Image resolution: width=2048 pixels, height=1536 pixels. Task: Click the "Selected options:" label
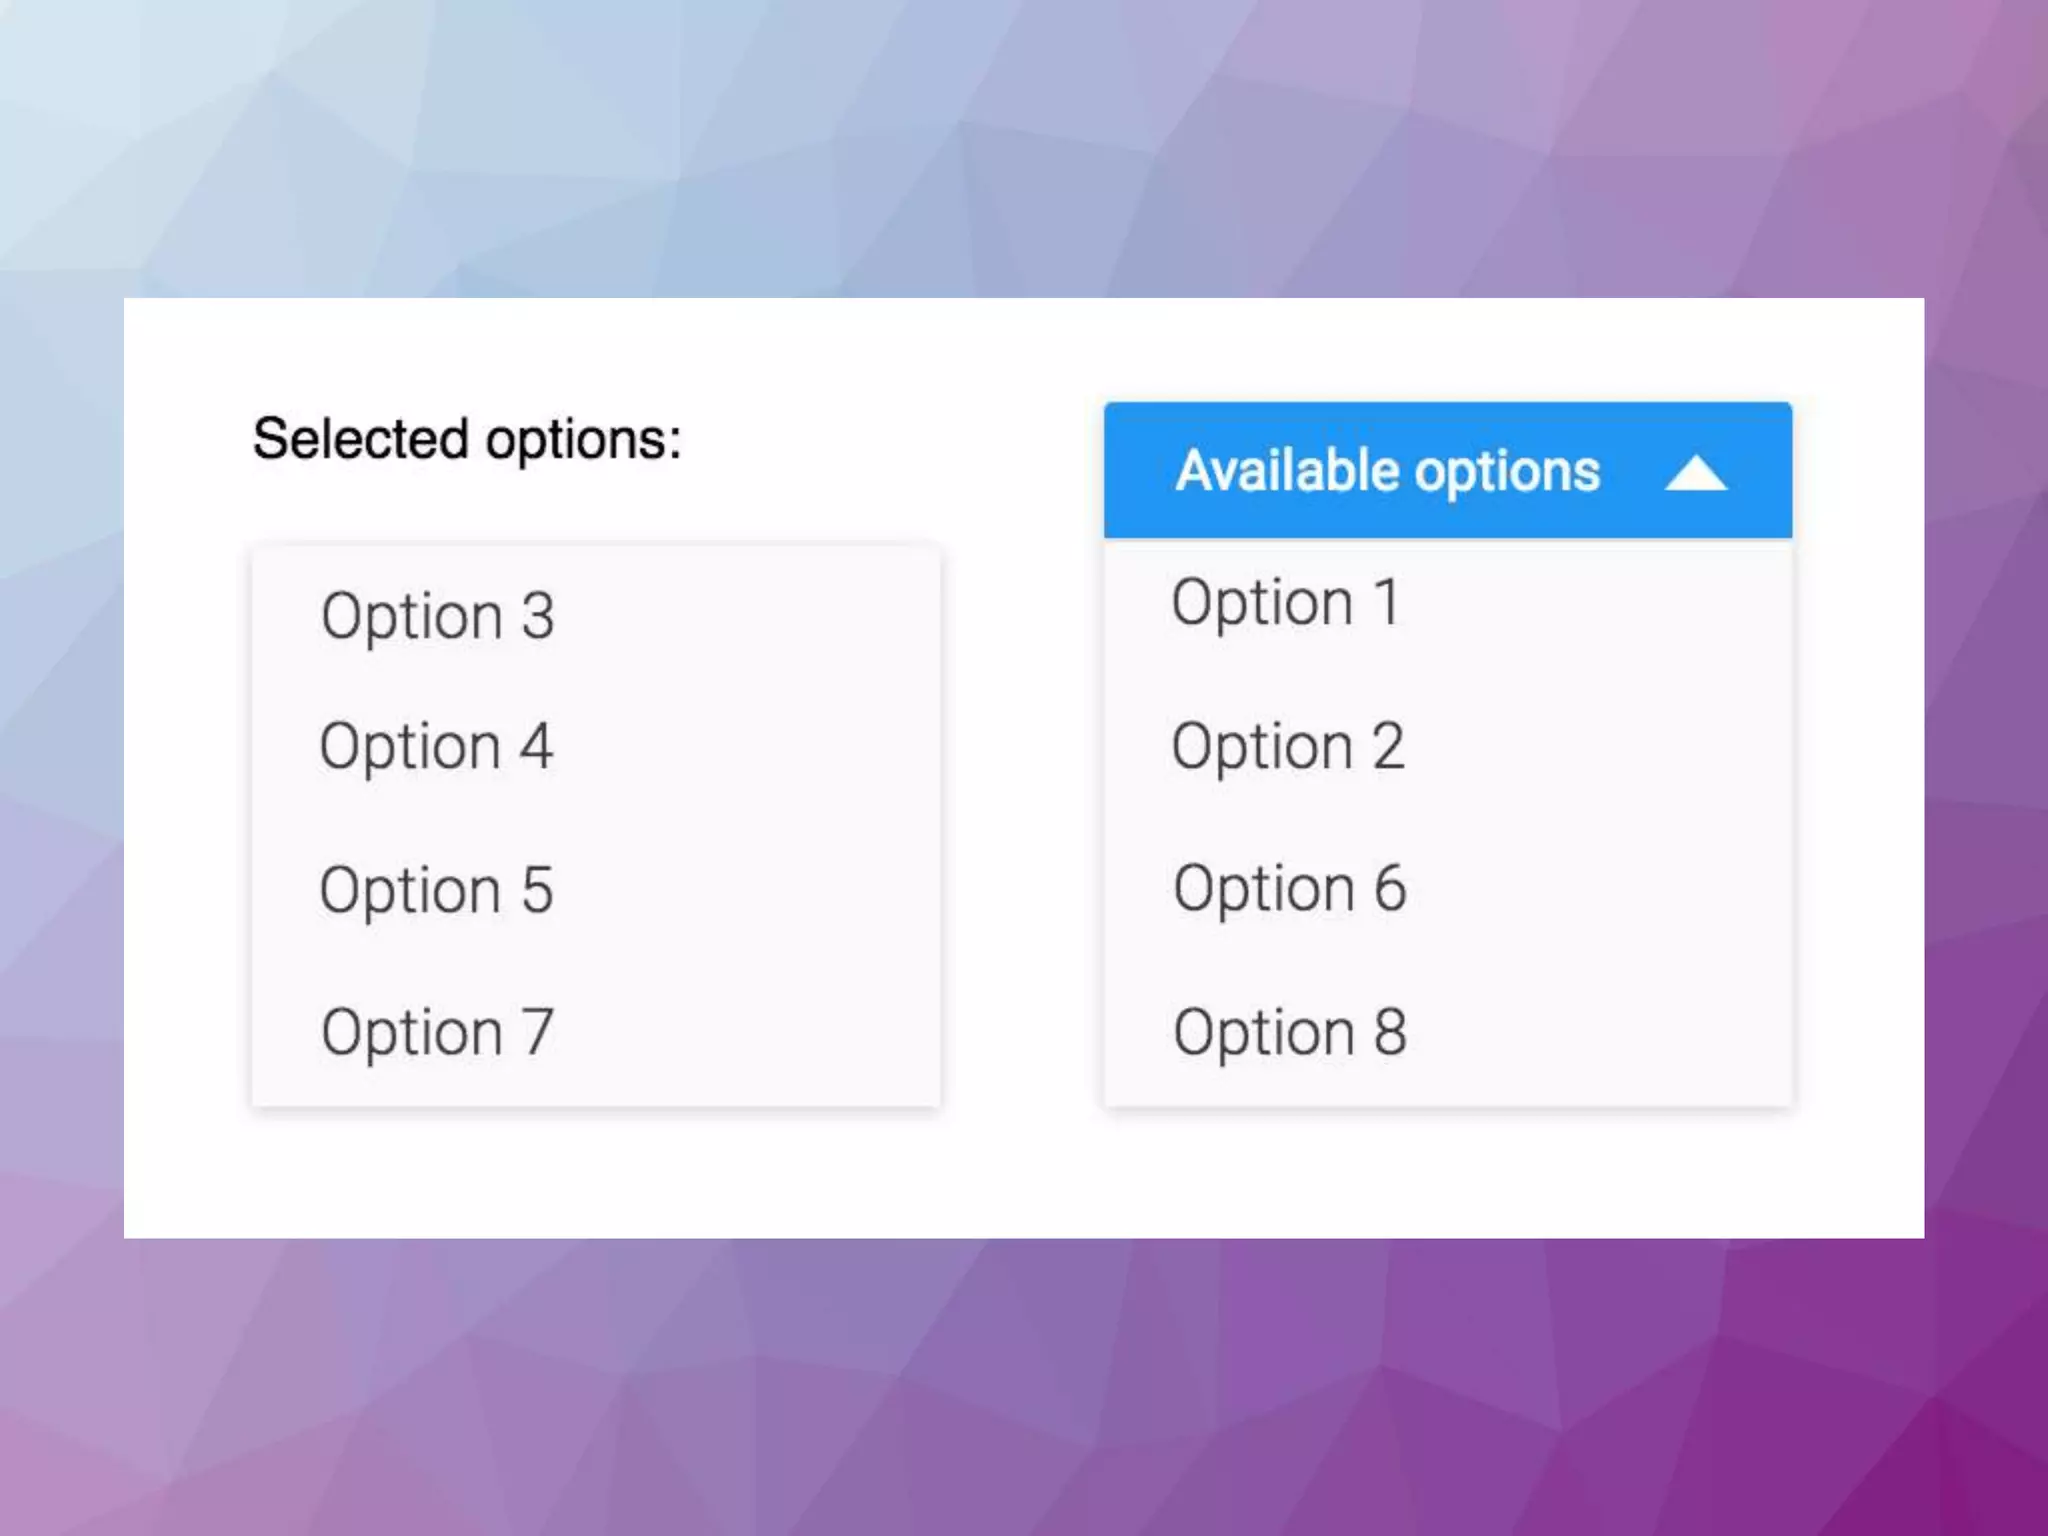pyautogui.click(x=467, y=440)
